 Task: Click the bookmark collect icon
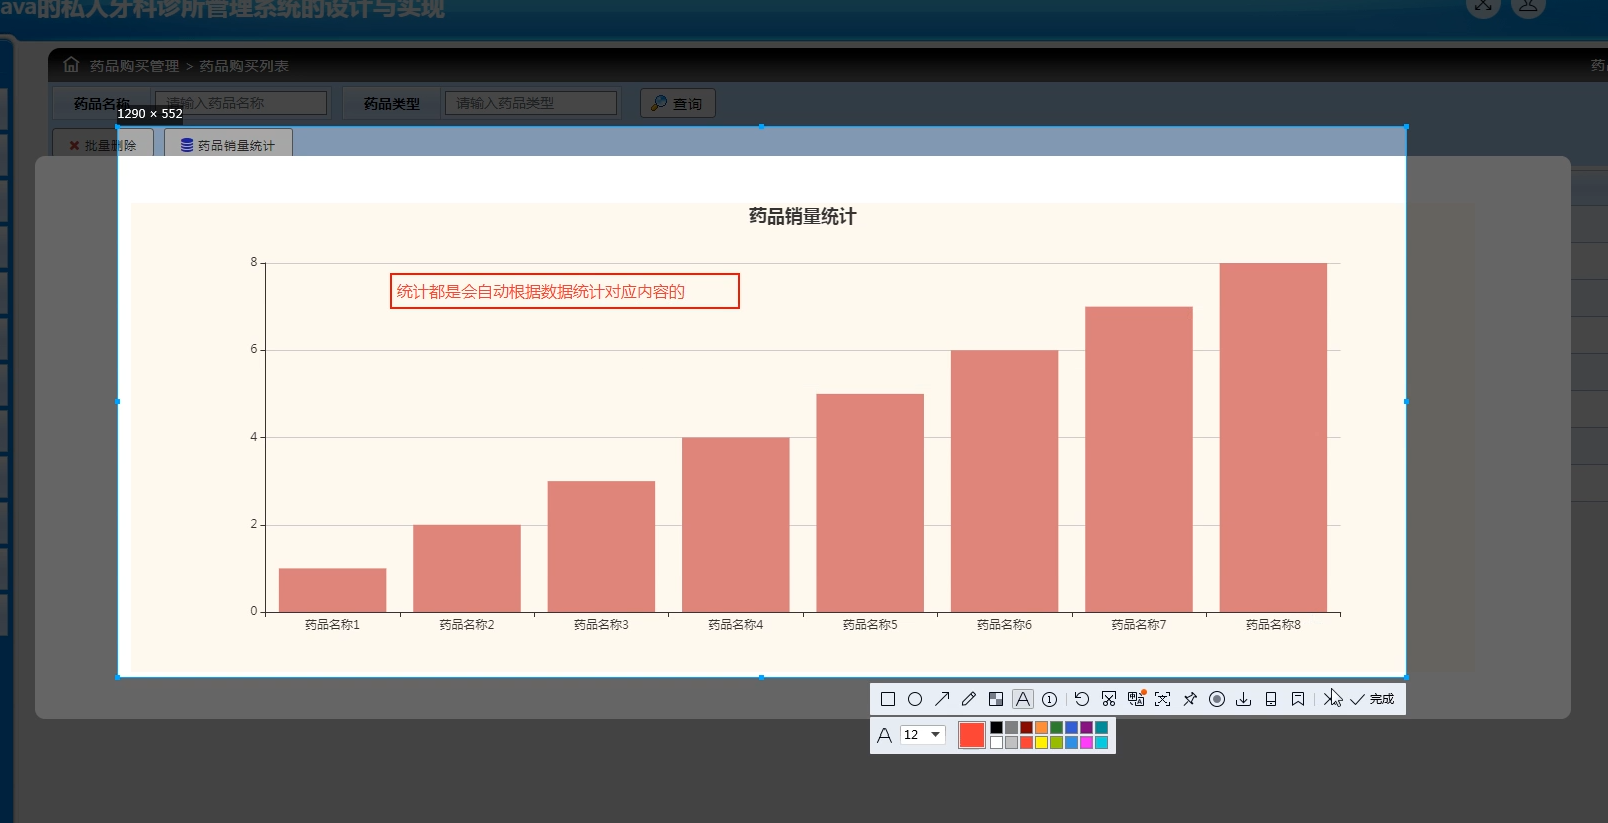(x=1298, y=699)
